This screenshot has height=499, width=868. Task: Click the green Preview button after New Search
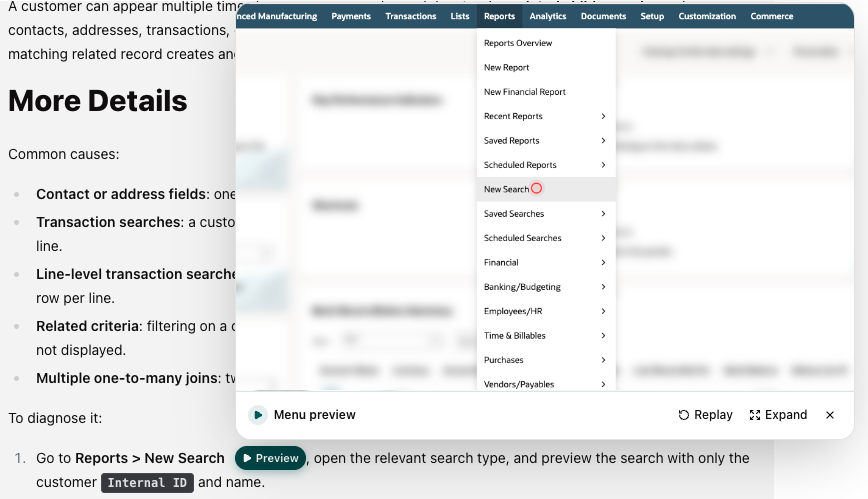coord(270,458)
